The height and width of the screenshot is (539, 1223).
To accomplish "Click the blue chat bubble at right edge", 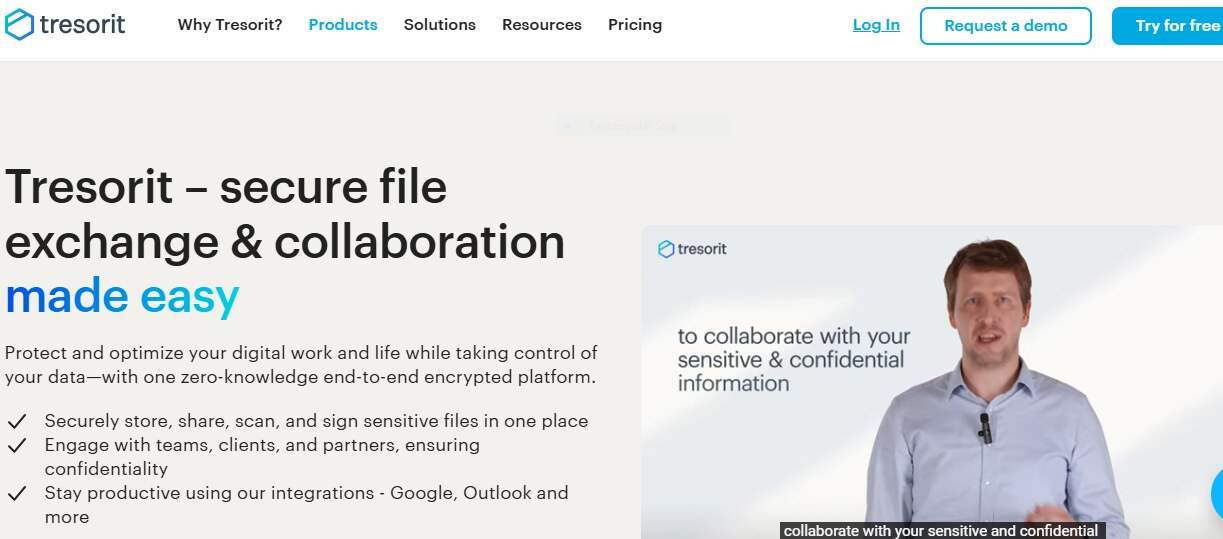I will [x=1217, y=493].
